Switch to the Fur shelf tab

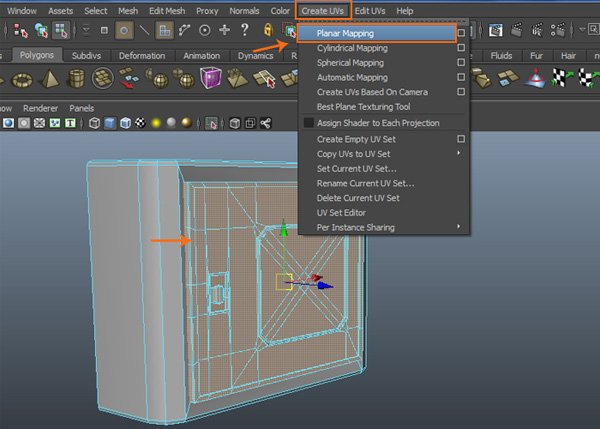tap(536, 56)
